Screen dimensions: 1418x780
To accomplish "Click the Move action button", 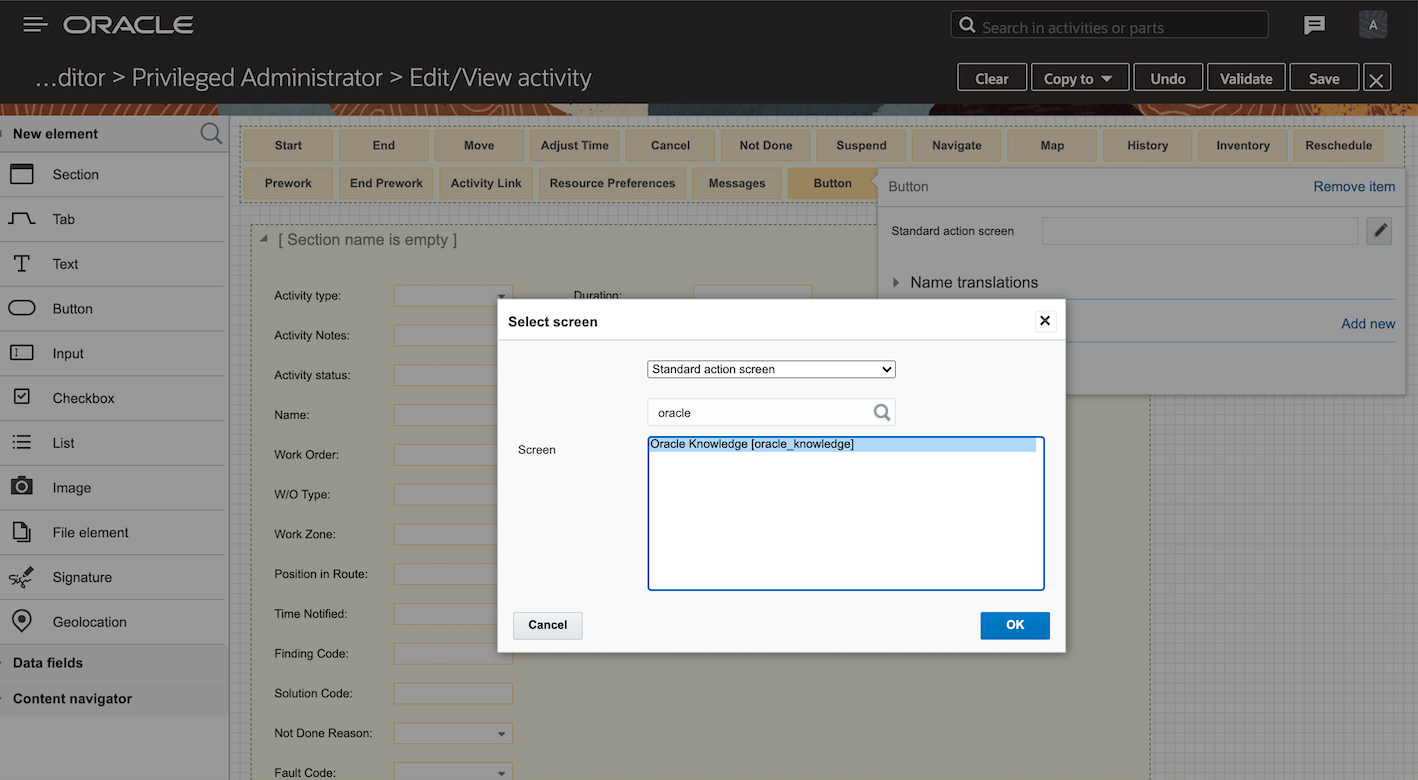I will point(479,145).
